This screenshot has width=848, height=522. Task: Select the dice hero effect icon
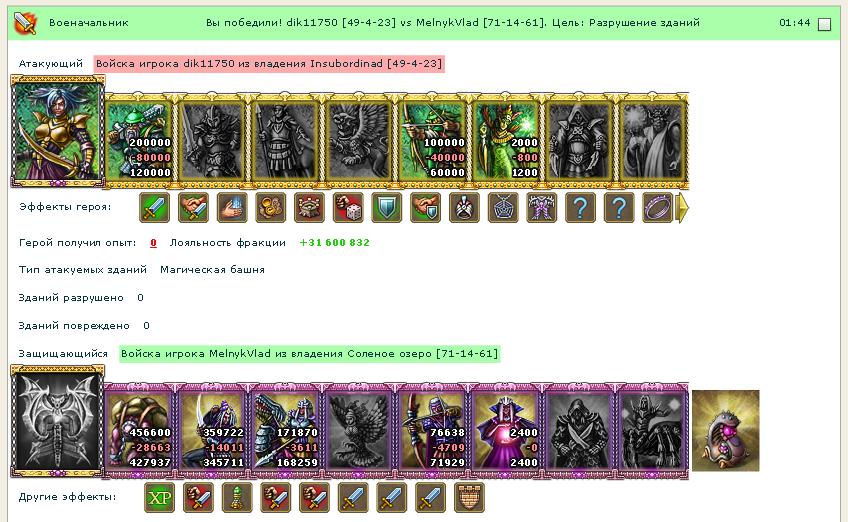[x=348, y=208]
